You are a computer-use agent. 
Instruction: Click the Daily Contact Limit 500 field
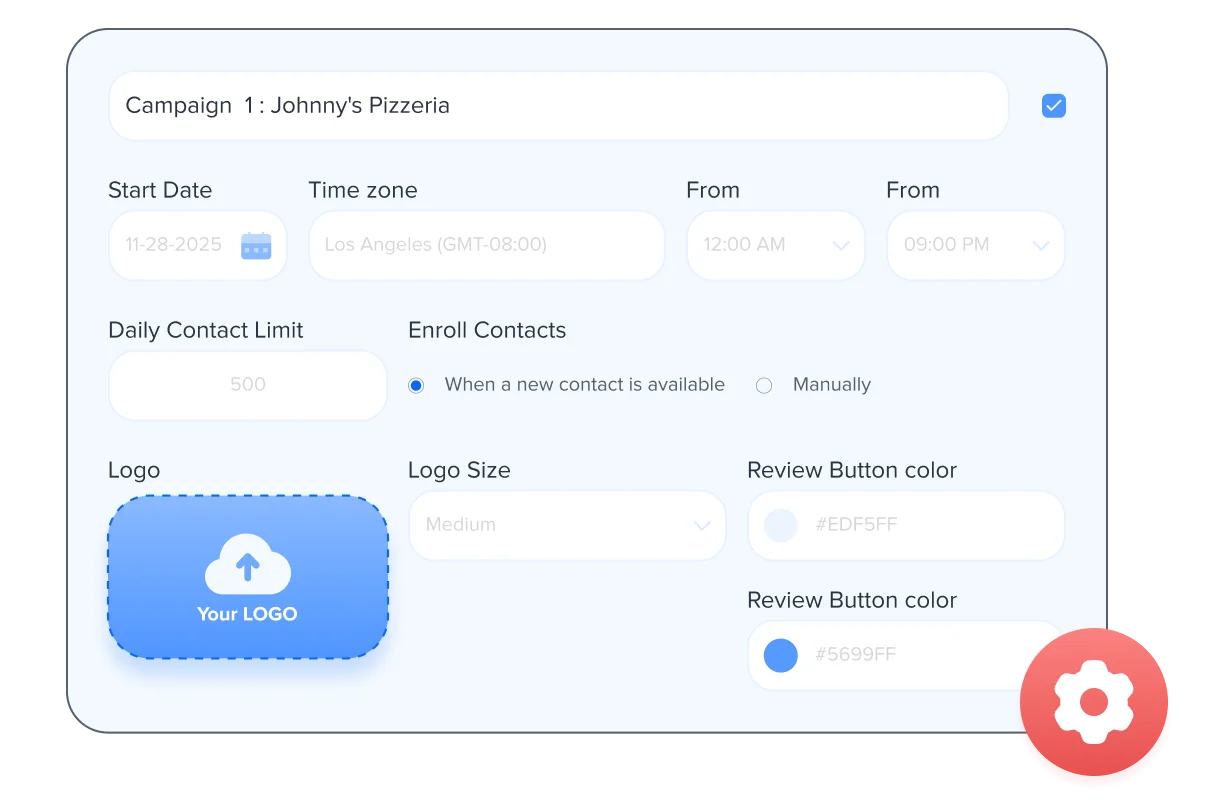tap(247, 385)
